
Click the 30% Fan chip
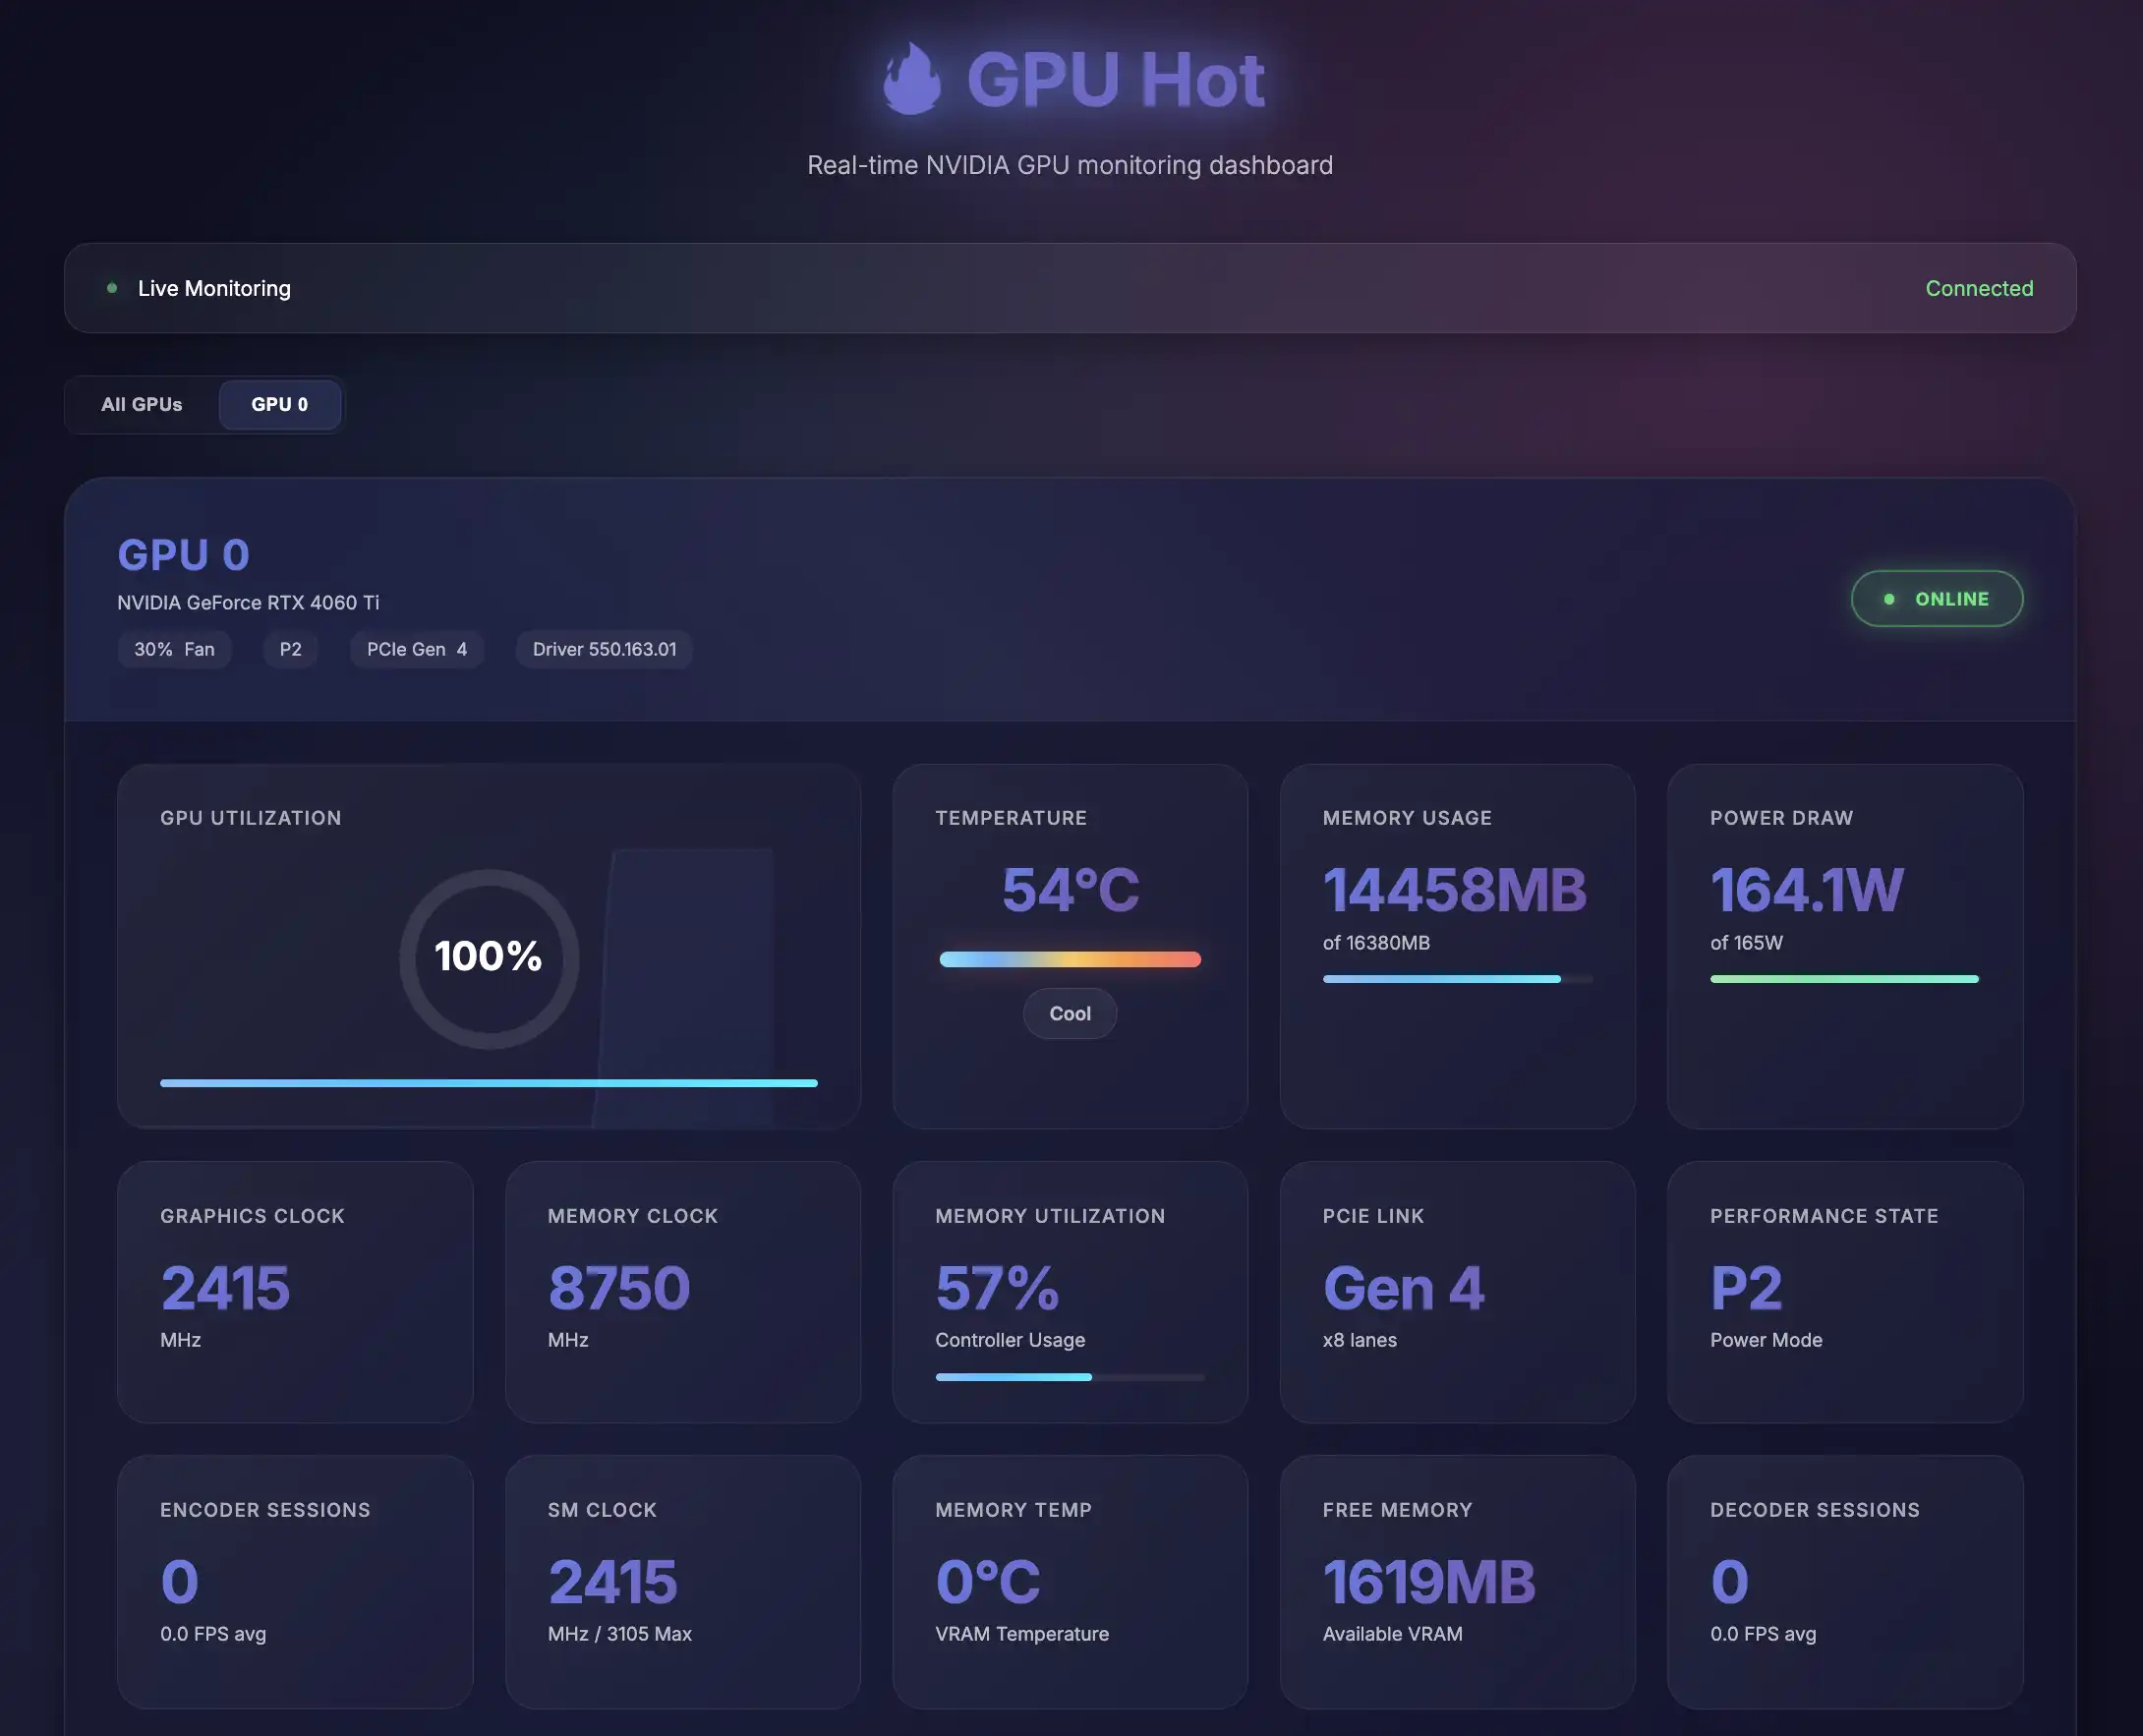174,649
